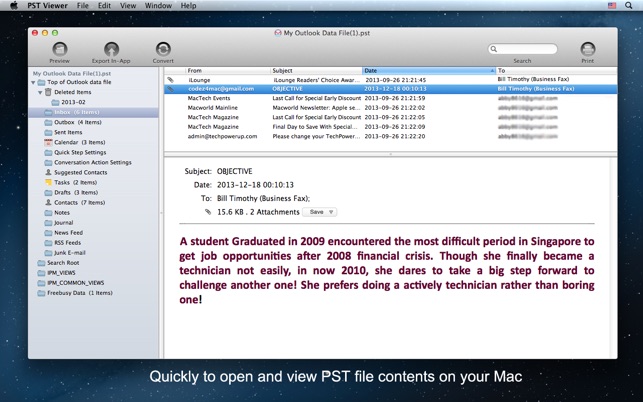Click the Contacts person icon

[x=48, y=202]
